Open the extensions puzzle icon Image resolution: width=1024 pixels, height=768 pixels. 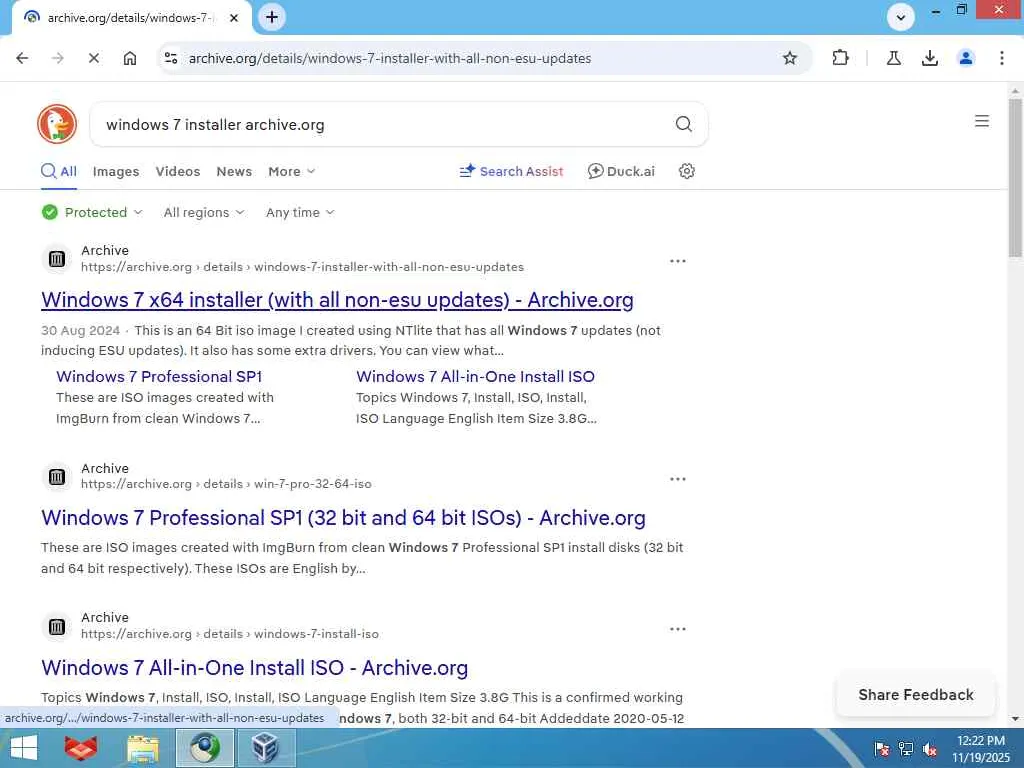(x=840, y=58)
